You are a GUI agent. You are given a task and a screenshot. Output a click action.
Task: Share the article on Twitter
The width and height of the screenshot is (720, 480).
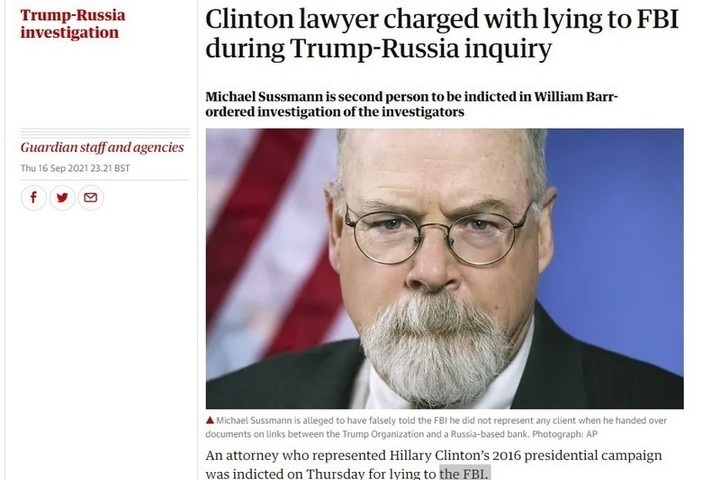[x=63, y=197]
